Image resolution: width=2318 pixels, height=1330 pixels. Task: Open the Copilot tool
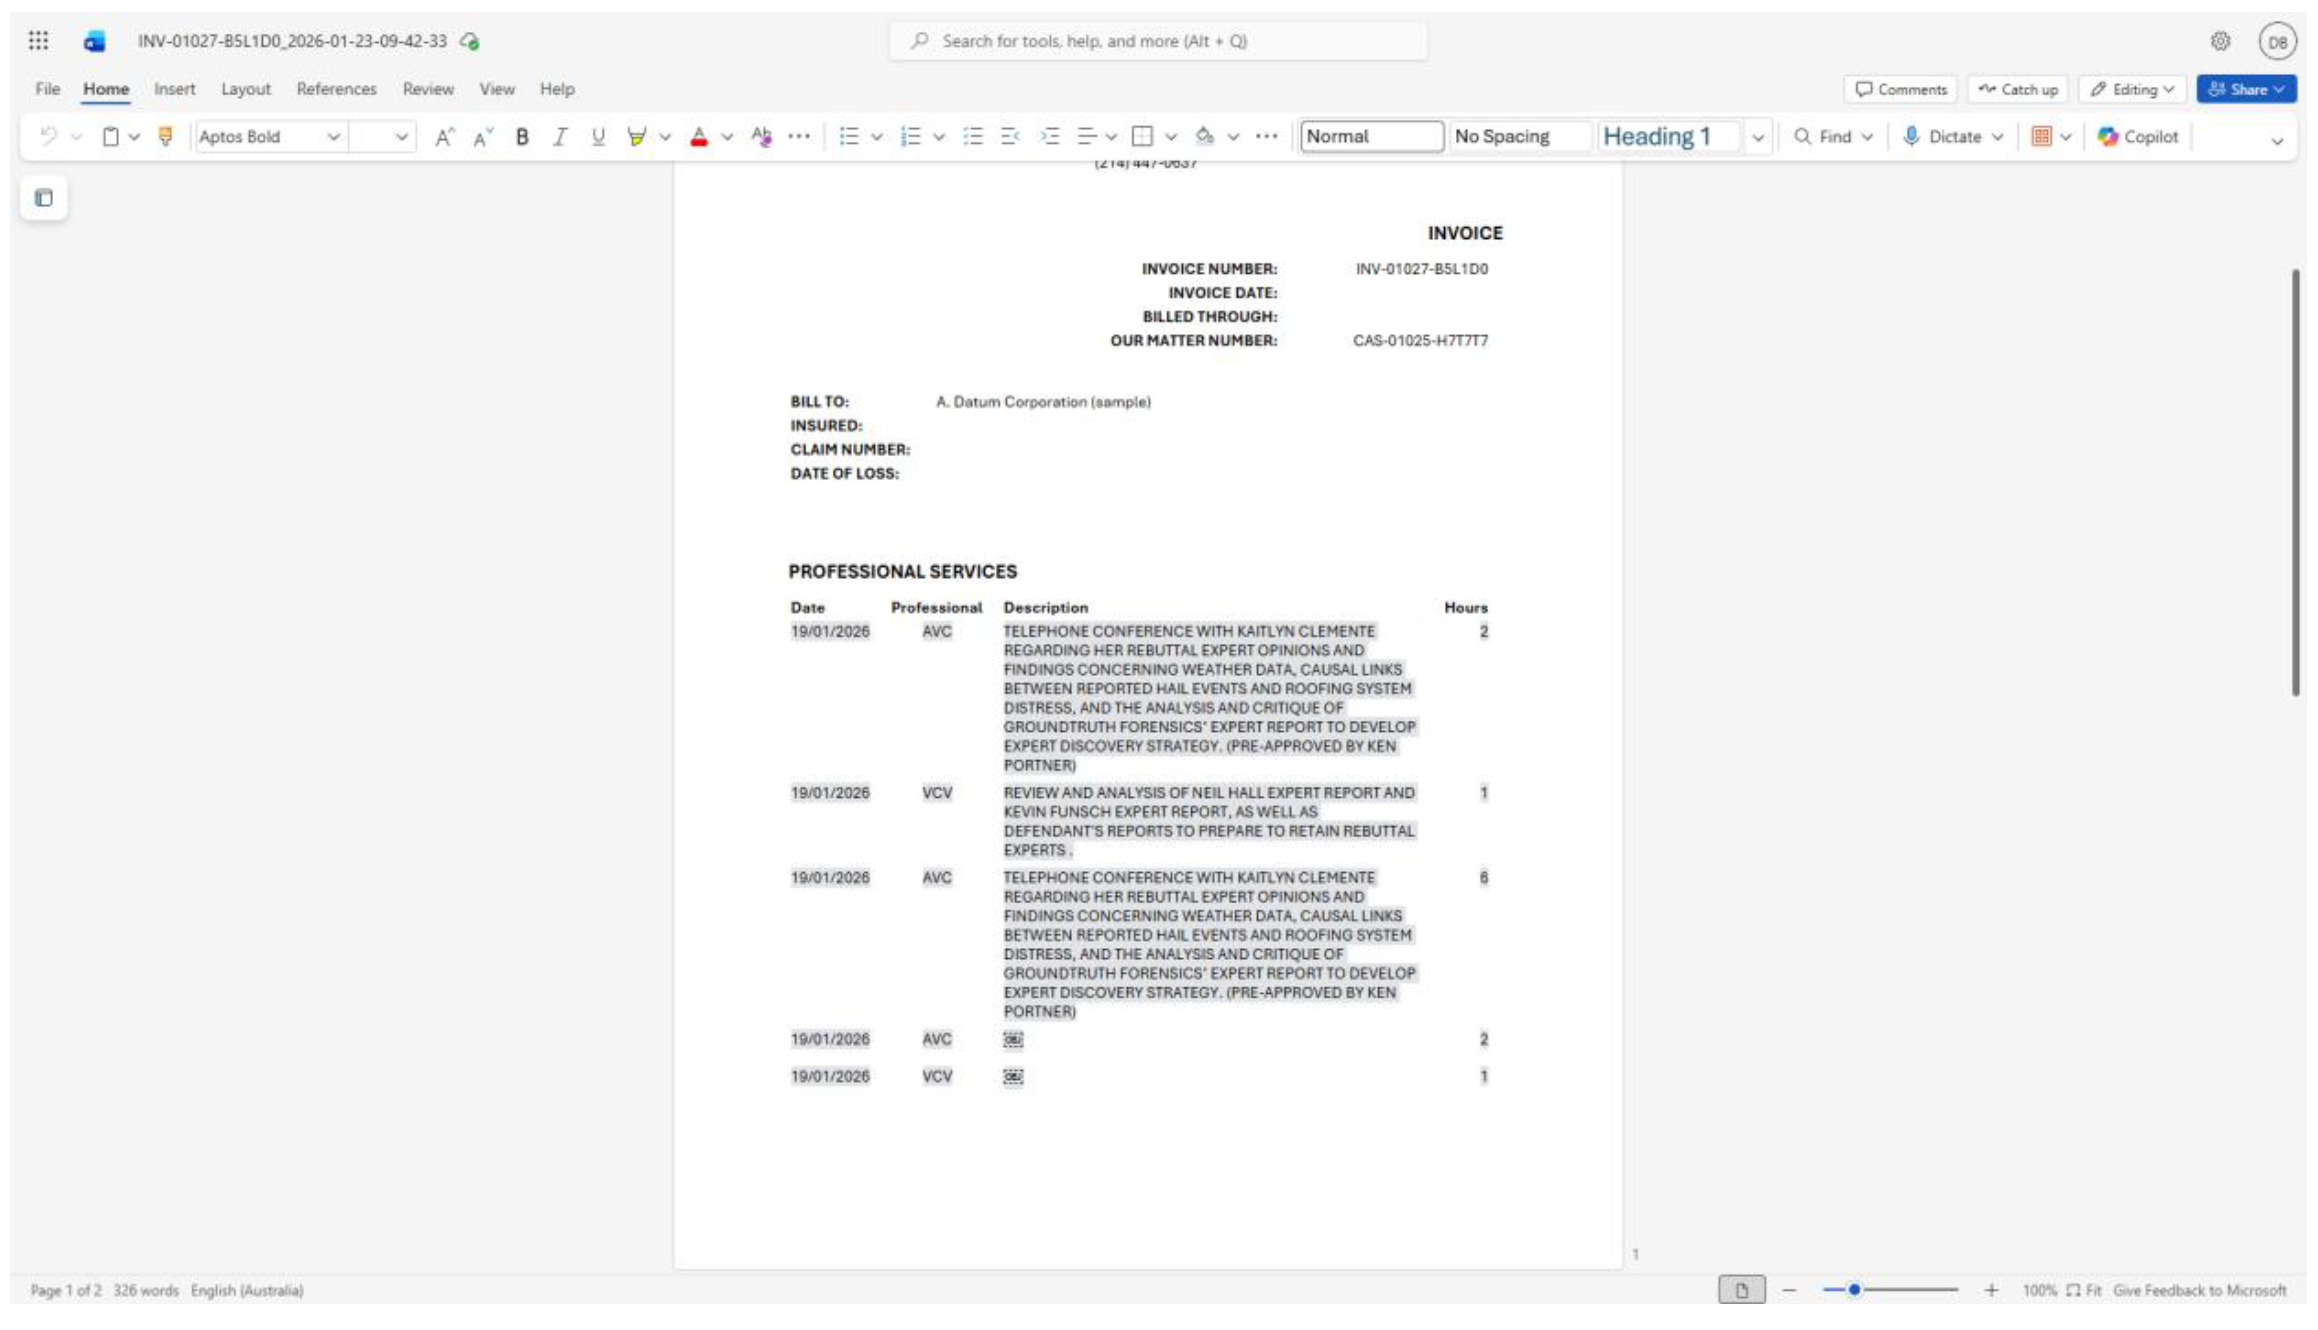[x=2138, y=137]
